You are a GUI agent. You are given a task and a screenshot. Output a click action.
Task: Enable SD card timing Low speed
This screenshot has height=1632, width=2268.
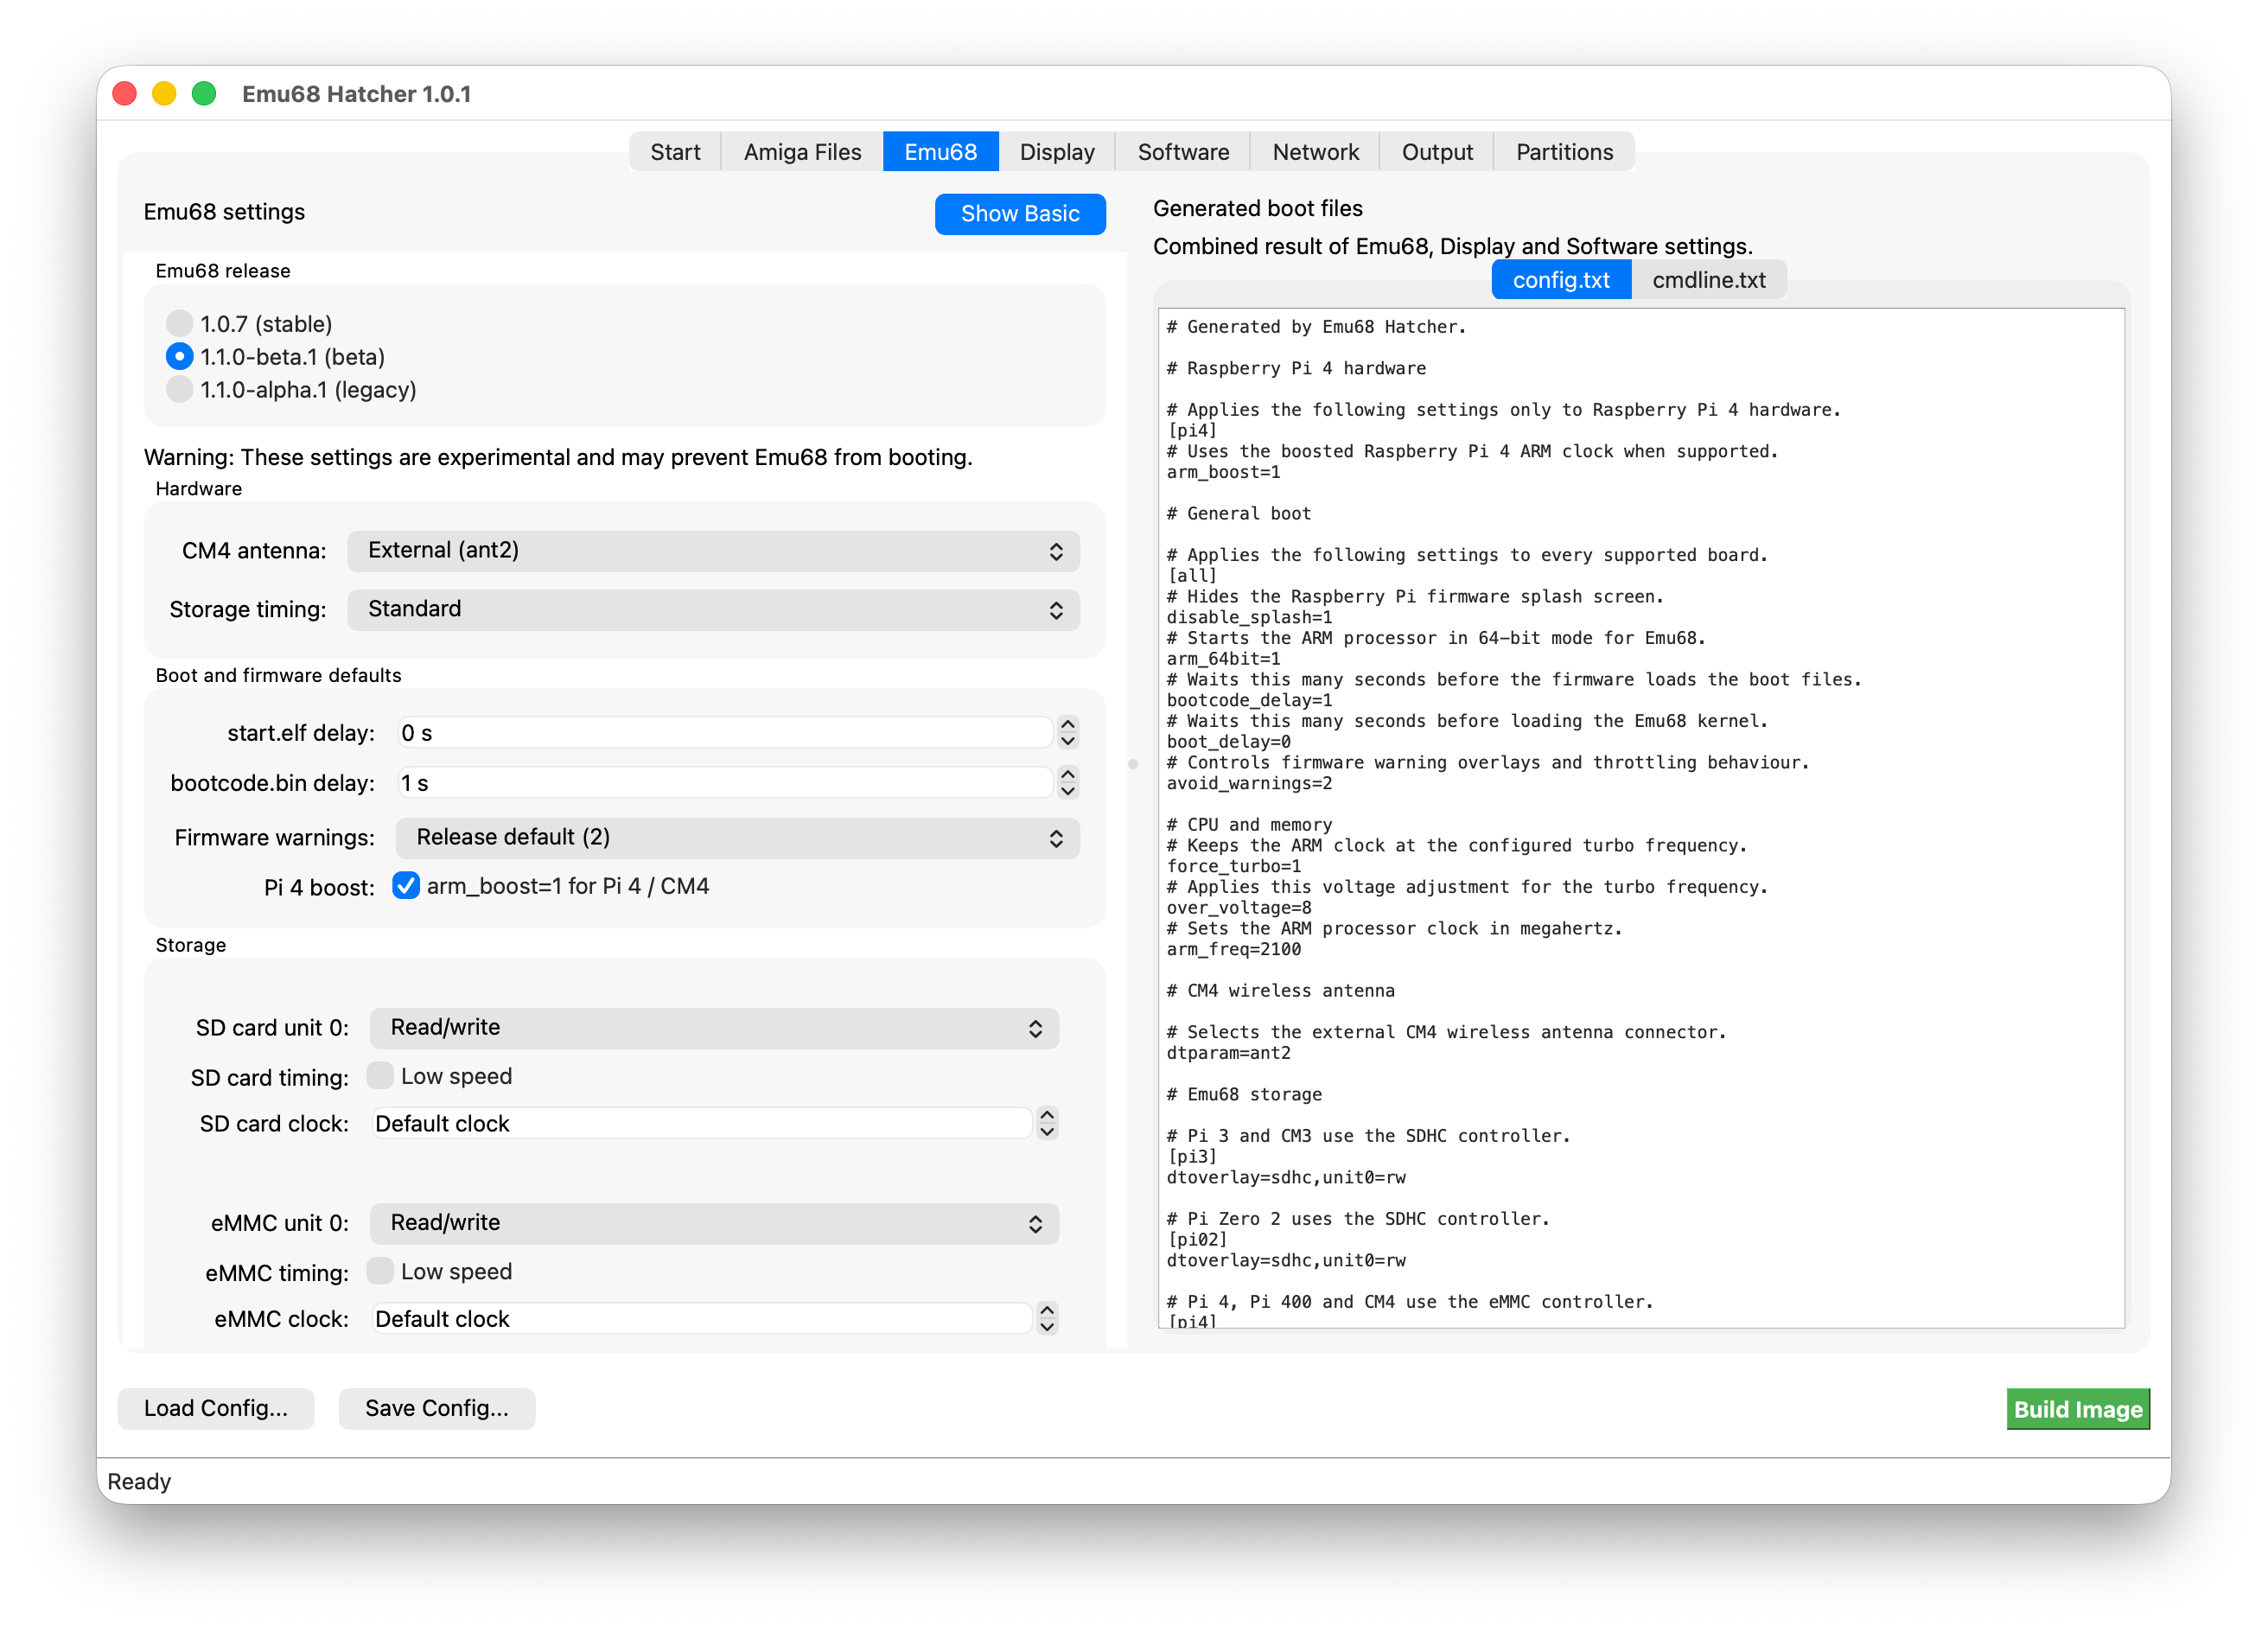coord(380,1076)
